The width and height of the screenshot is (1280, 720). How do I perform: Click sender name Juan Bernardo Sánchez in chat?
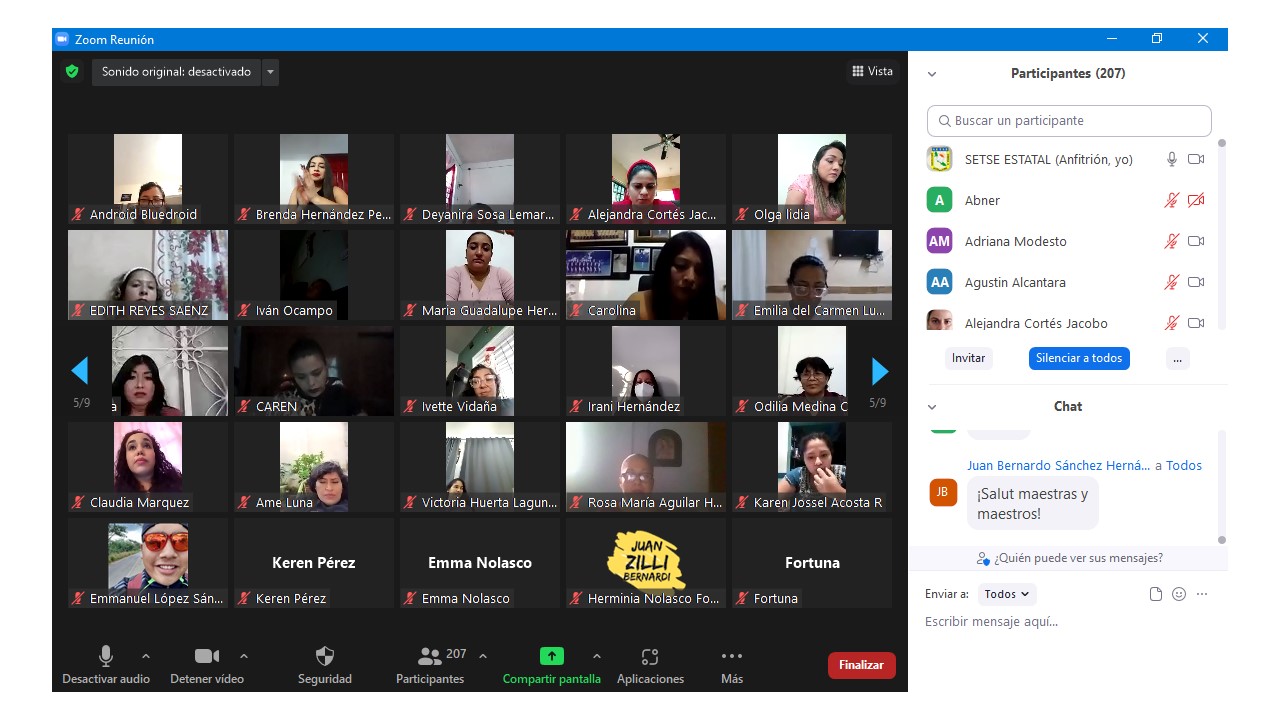(x=1058, y=465)
